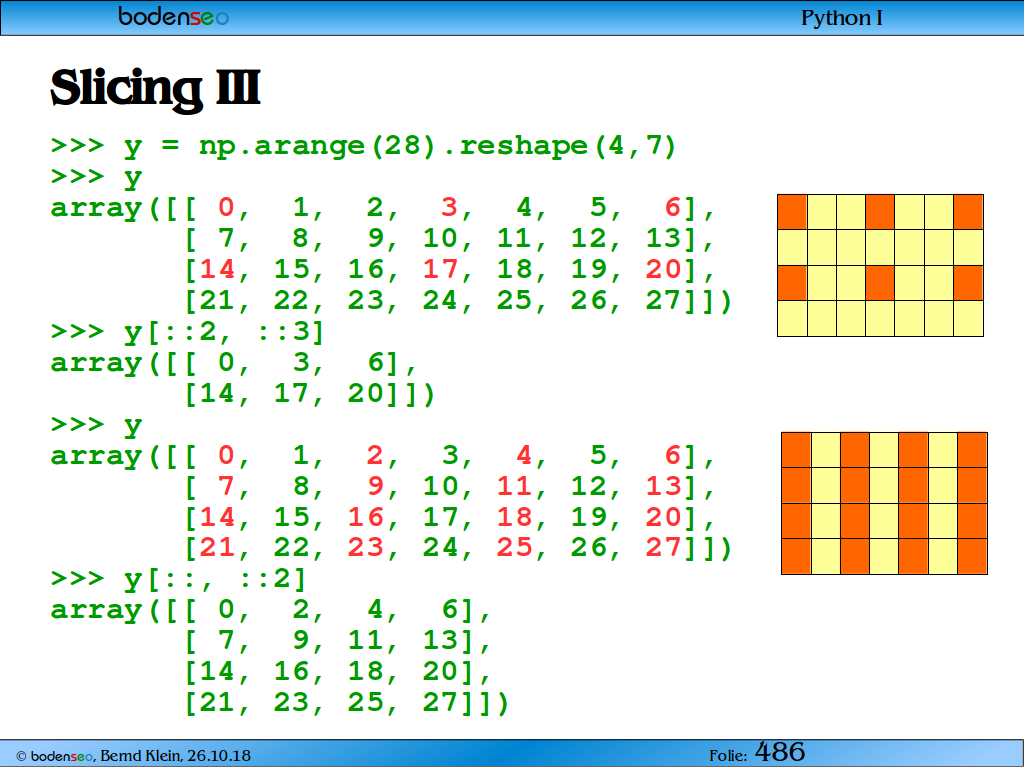Click the 'Python I' header text
The height and width of the screenshot is (768, 1024).
point(841,18)
